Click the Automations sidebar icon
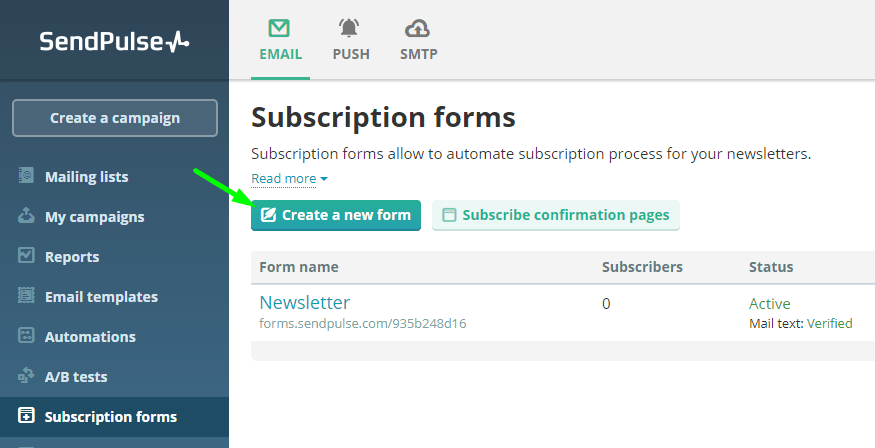Image resolution: width=875 pixels, height=448 pixels. [x=27, y=336]
